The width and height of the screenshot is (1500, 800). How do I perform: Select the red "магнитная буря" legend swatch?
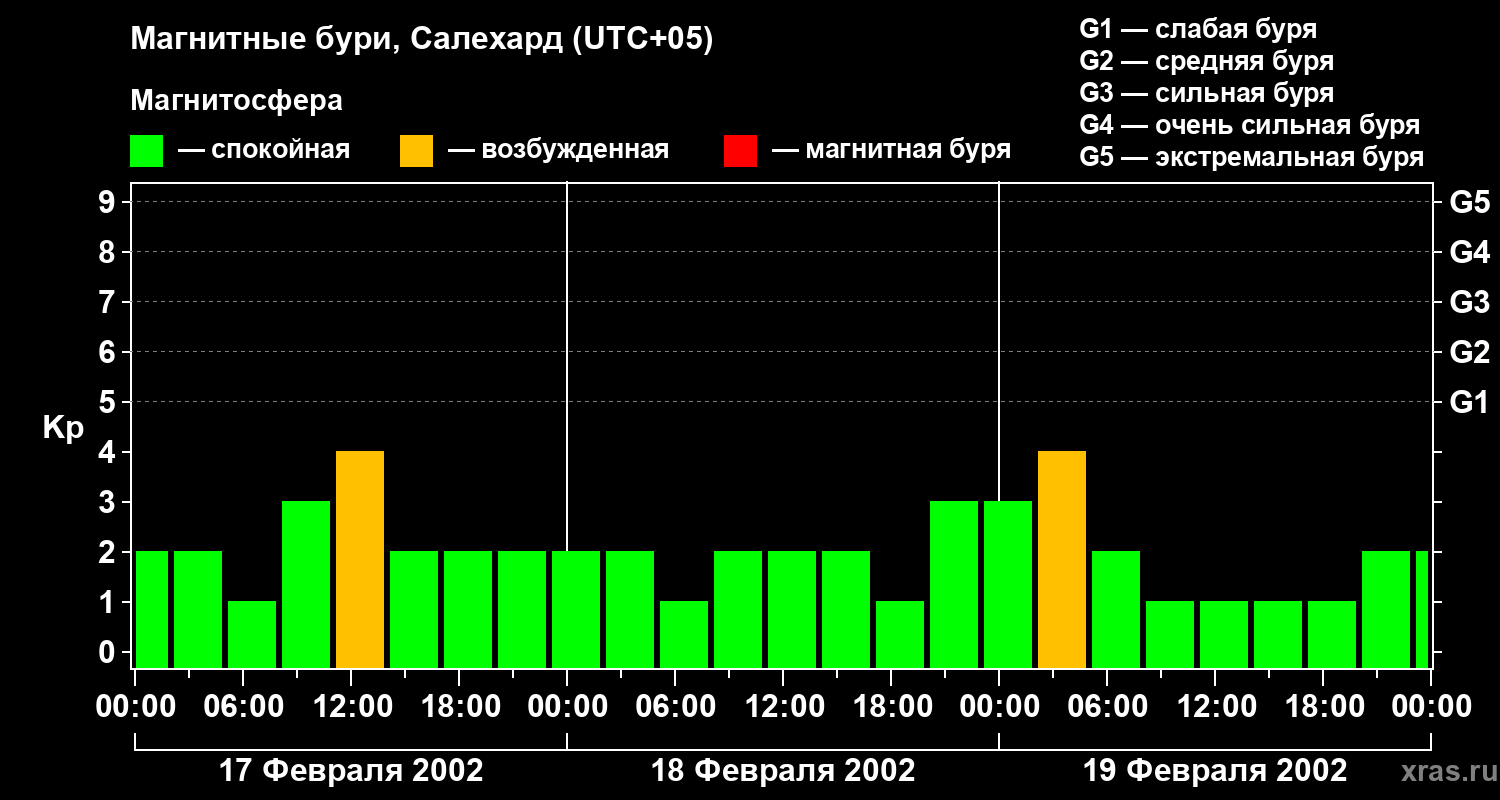click(x=740, y=151)
